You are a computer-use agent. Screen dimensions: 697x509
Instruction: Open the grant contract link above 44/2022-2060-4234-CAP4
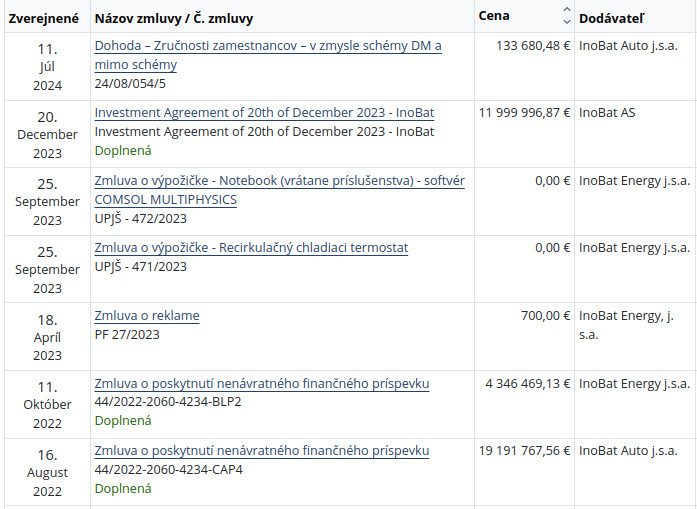click(x=262, y=451)
